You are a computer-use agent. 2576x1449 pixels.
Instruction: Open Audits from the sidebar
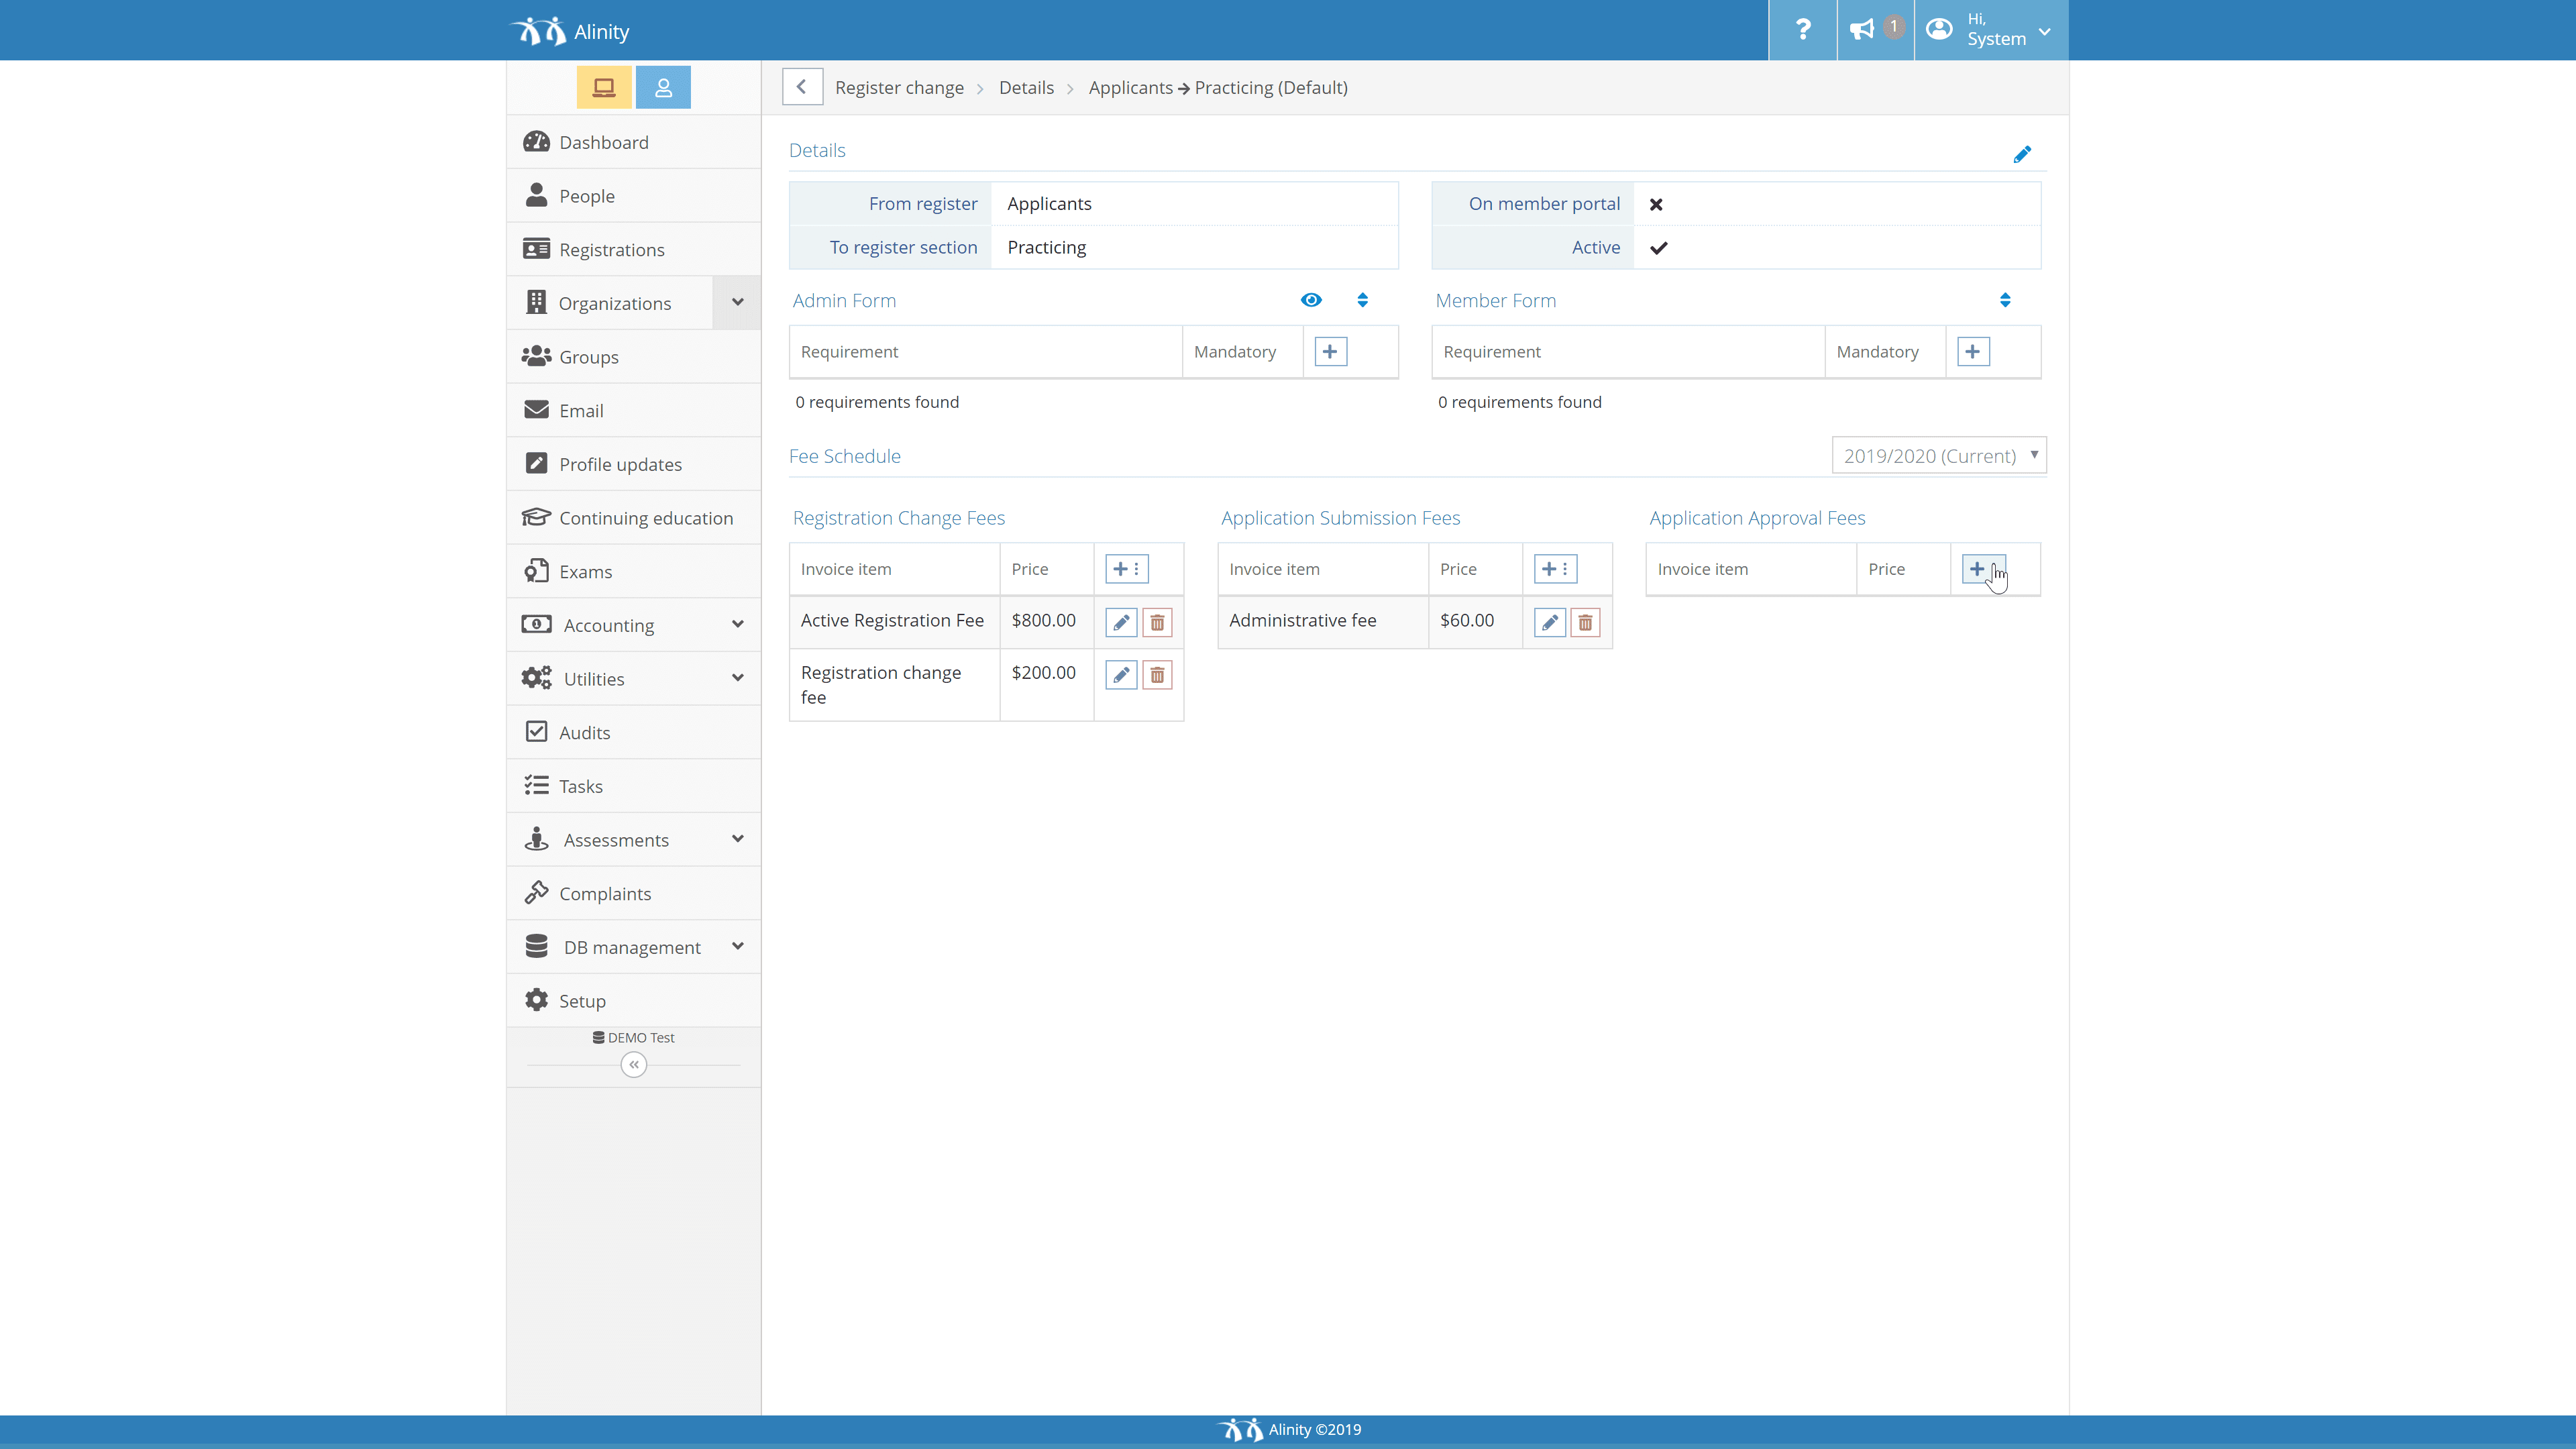[x=634, y=732]
